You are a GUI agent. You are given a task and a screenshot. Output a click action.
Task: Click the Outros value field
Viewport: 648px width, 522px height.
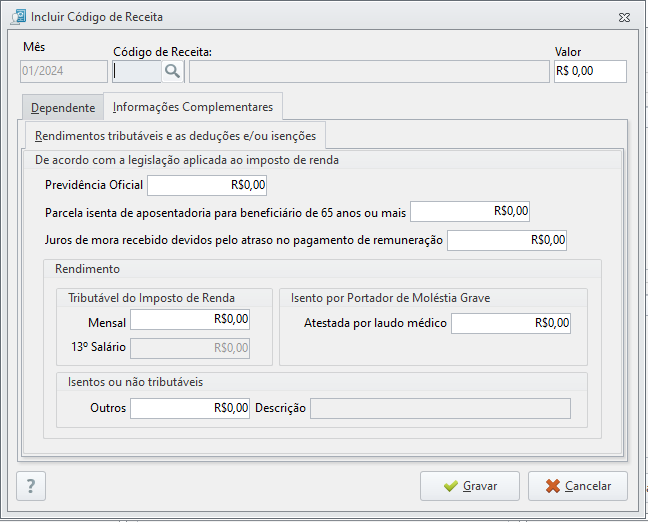190,408
